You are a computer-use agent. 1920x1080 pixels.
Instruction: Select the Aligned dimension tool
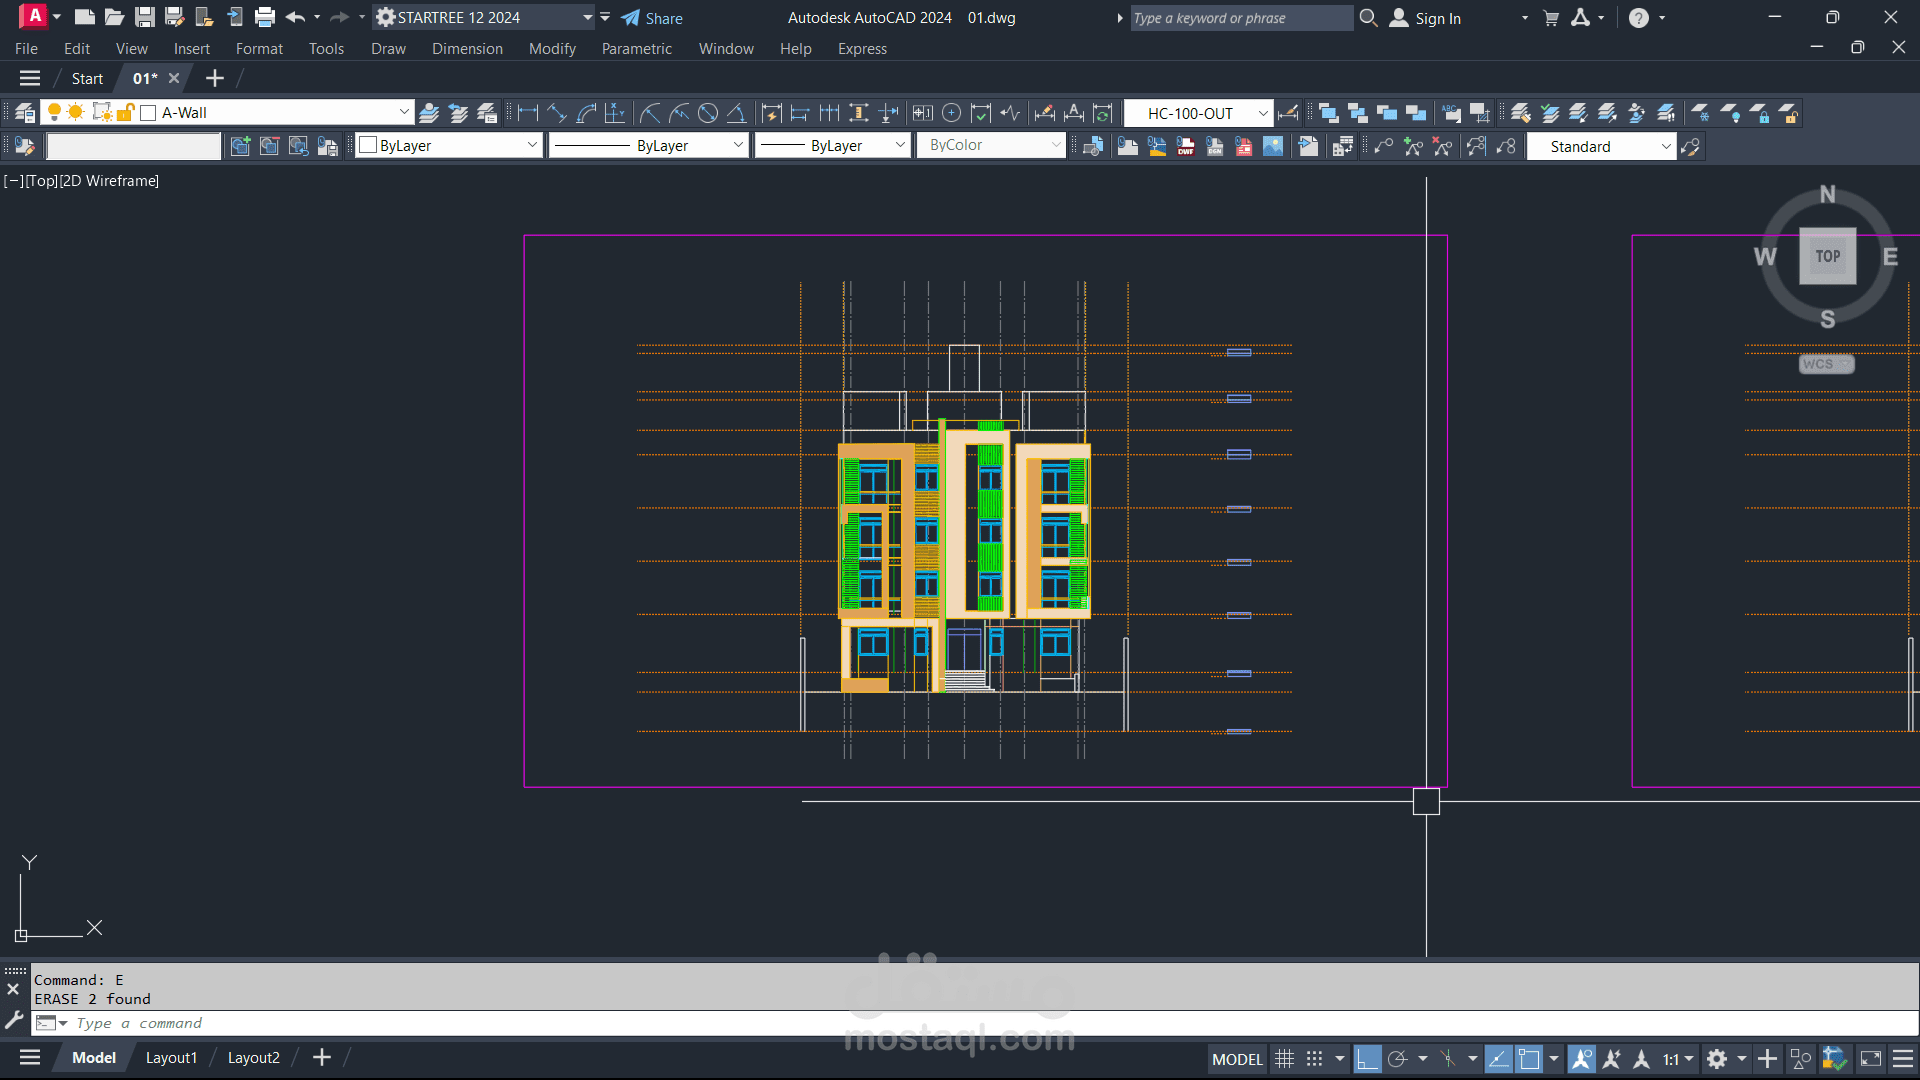tap(557, 113)
